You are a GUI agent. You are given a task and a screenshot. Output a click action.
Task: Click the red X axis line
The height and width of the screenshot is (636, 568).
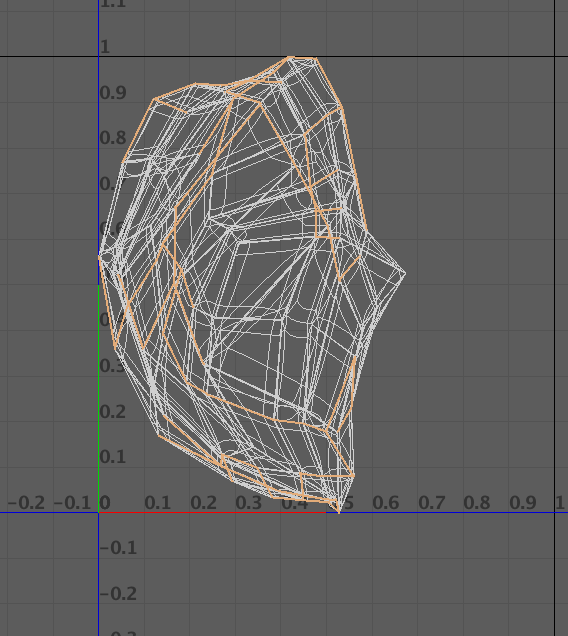[x=212, y=513]
